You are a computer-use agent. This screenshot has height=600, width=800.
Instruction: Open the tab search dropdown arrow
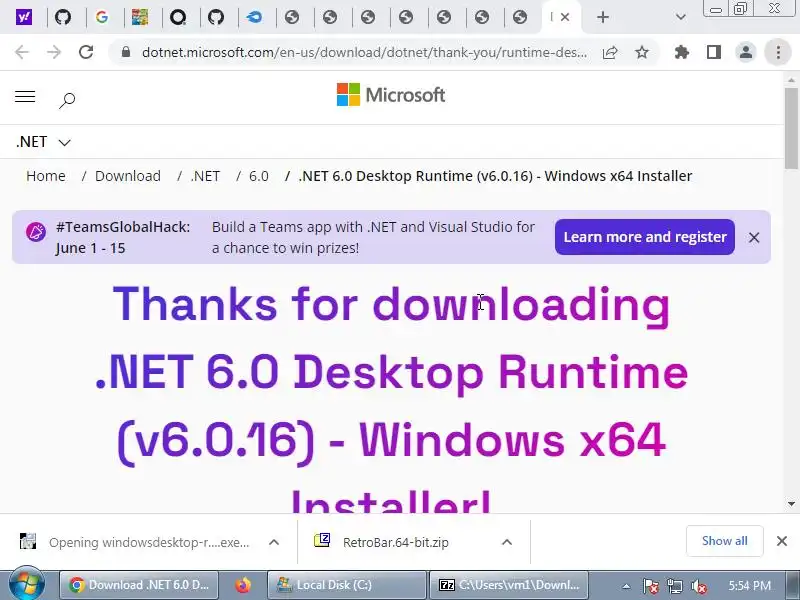[x=681, y=17]
